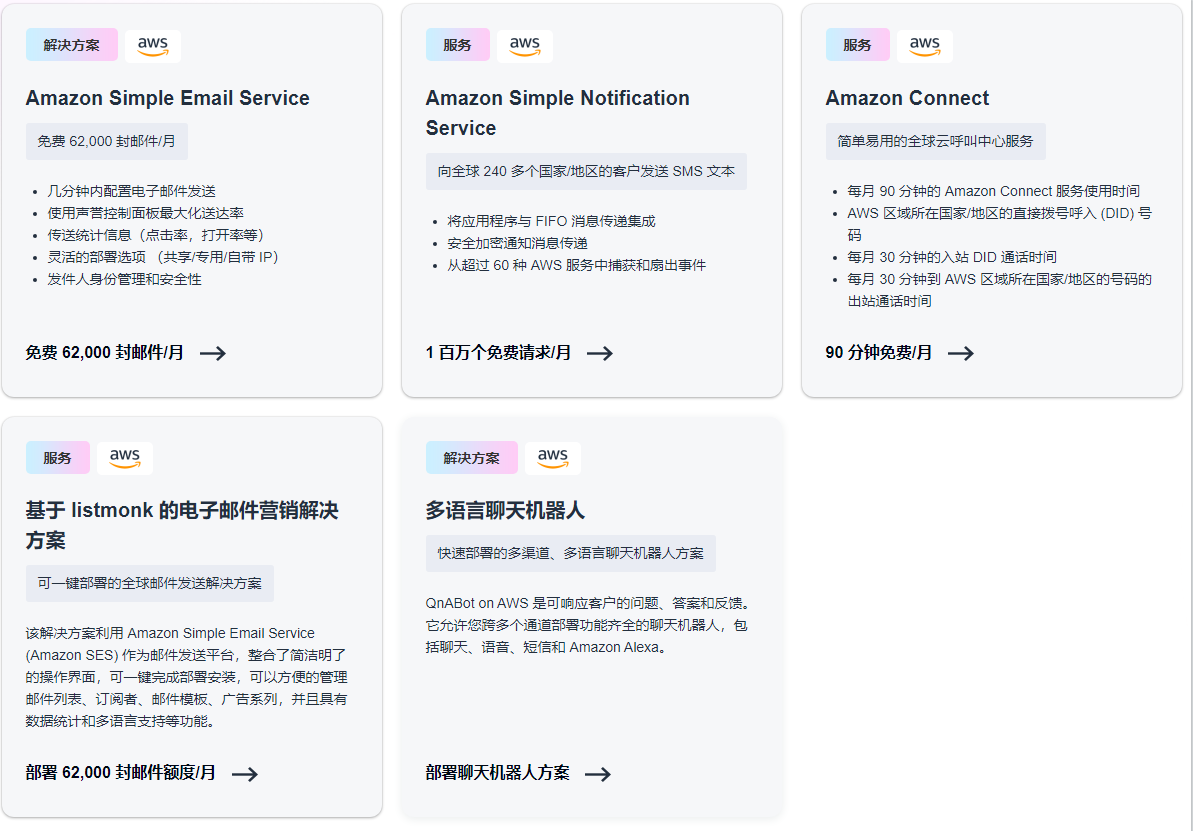
Task: Select the 服务 tag on the Notification Service card
Action: tap(457, 45)
